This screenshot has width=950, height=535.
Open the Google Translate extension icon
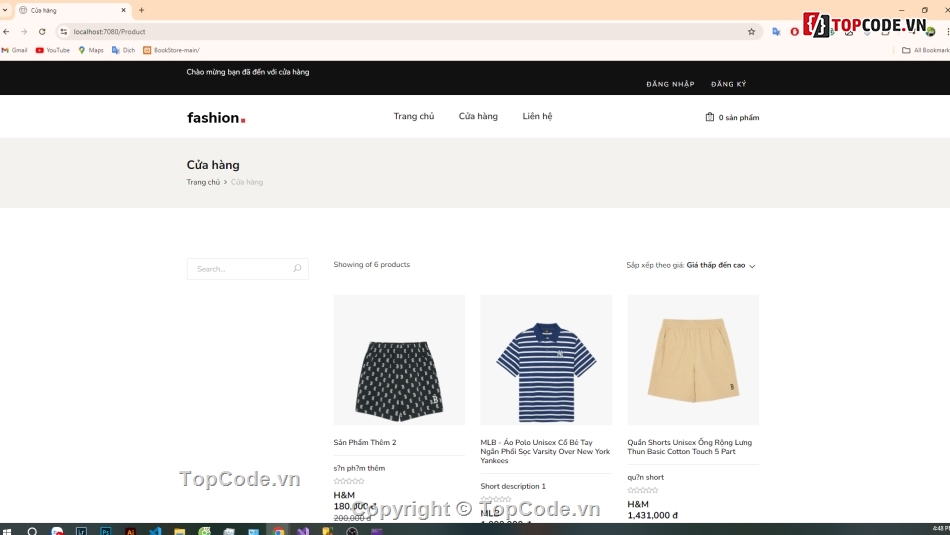pyautogui.click(x=776, y=32)
